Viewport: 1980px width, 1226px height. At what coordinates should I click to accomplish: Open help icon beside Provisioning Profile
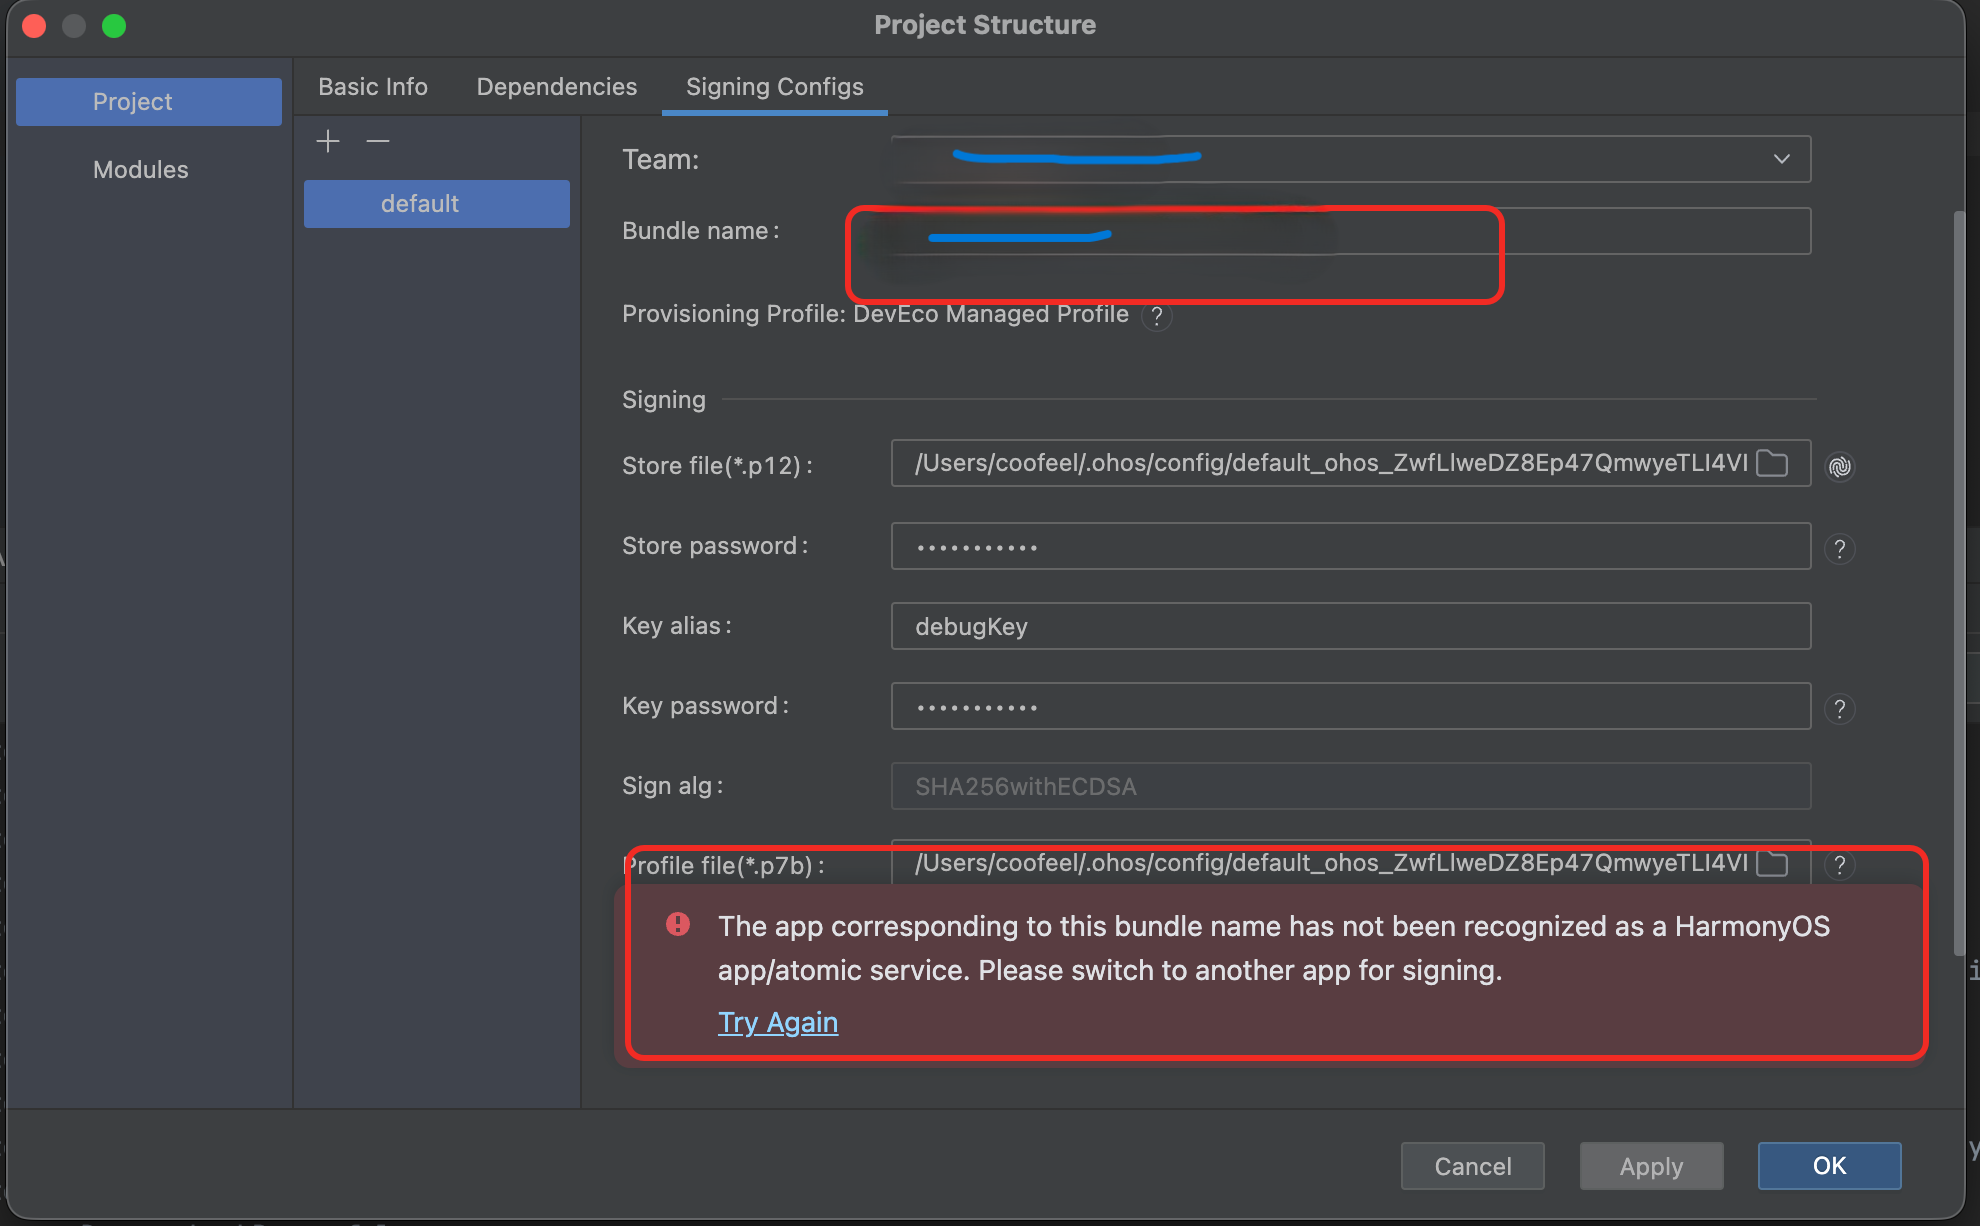pos(1157,316)
